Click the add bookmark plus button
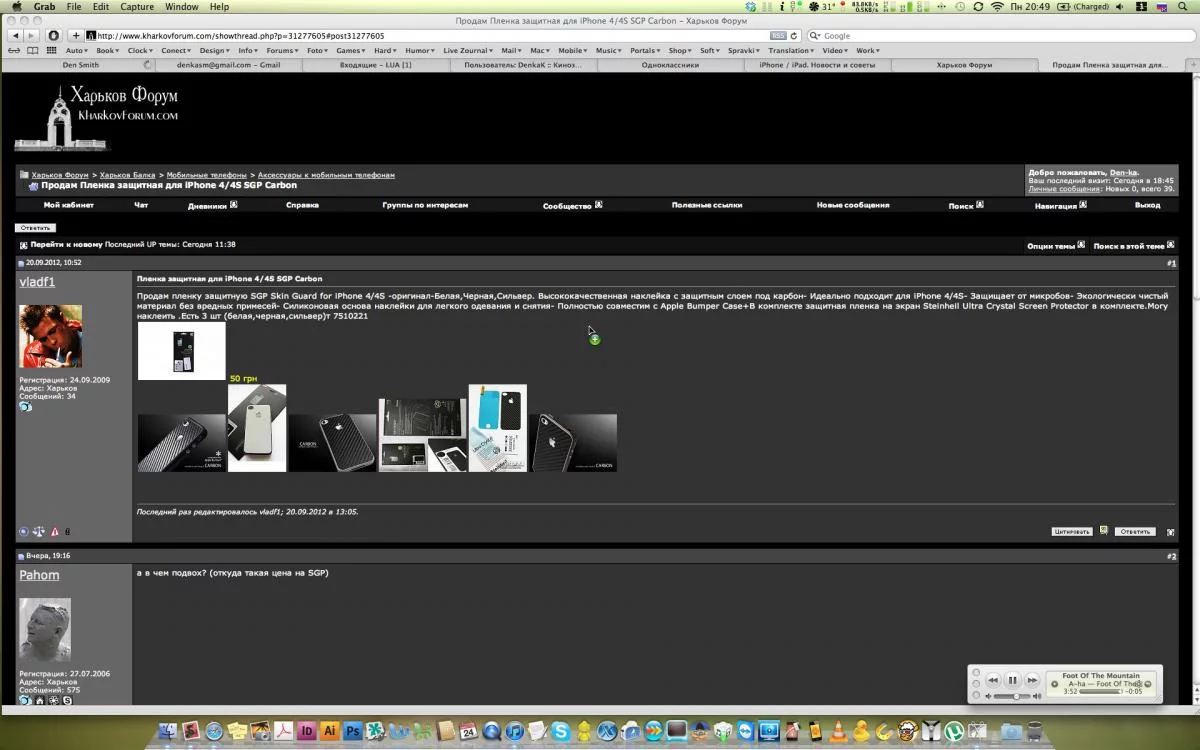The height and width of the screenshot is (750, 1200). (x=76, y=36)
